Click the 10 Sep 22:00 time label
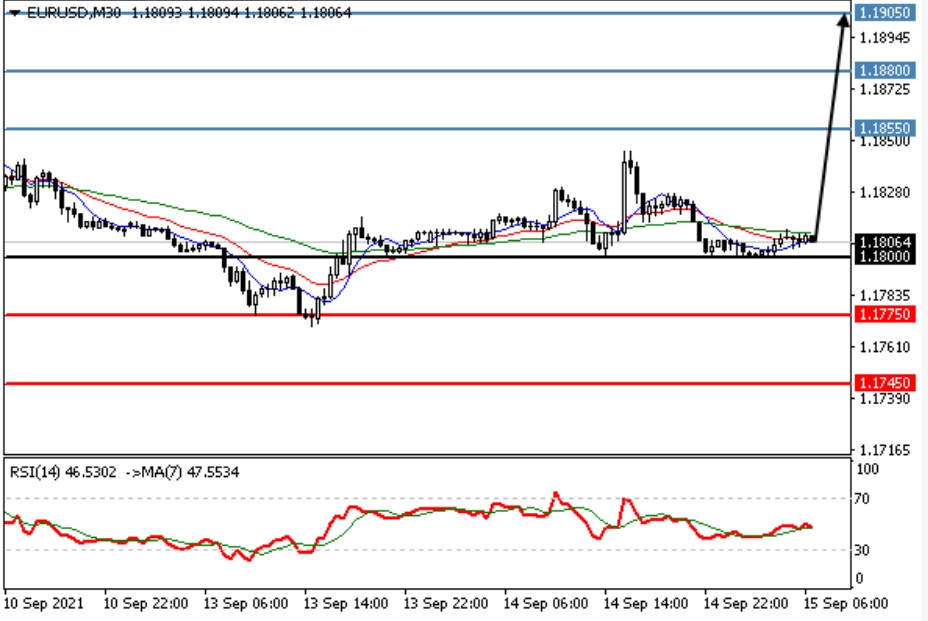Viewport: 928px width, 621px height. 146,604
